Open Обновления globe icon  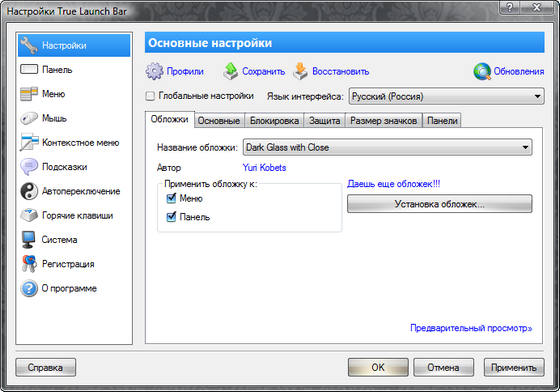point(482,71)
